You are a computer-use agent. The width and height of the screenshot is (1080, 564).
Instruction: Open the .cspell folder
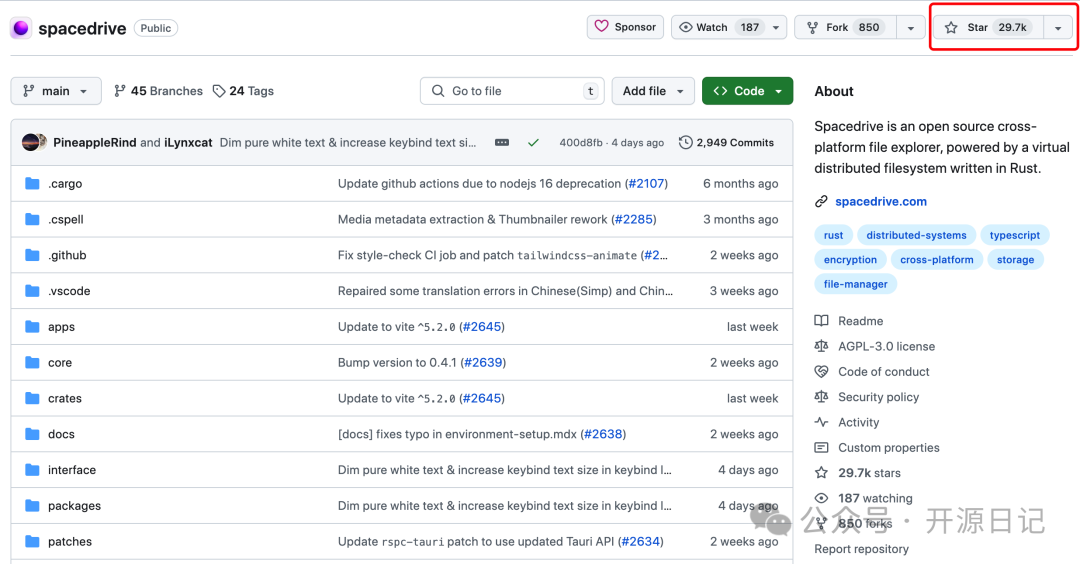(65, 219)
